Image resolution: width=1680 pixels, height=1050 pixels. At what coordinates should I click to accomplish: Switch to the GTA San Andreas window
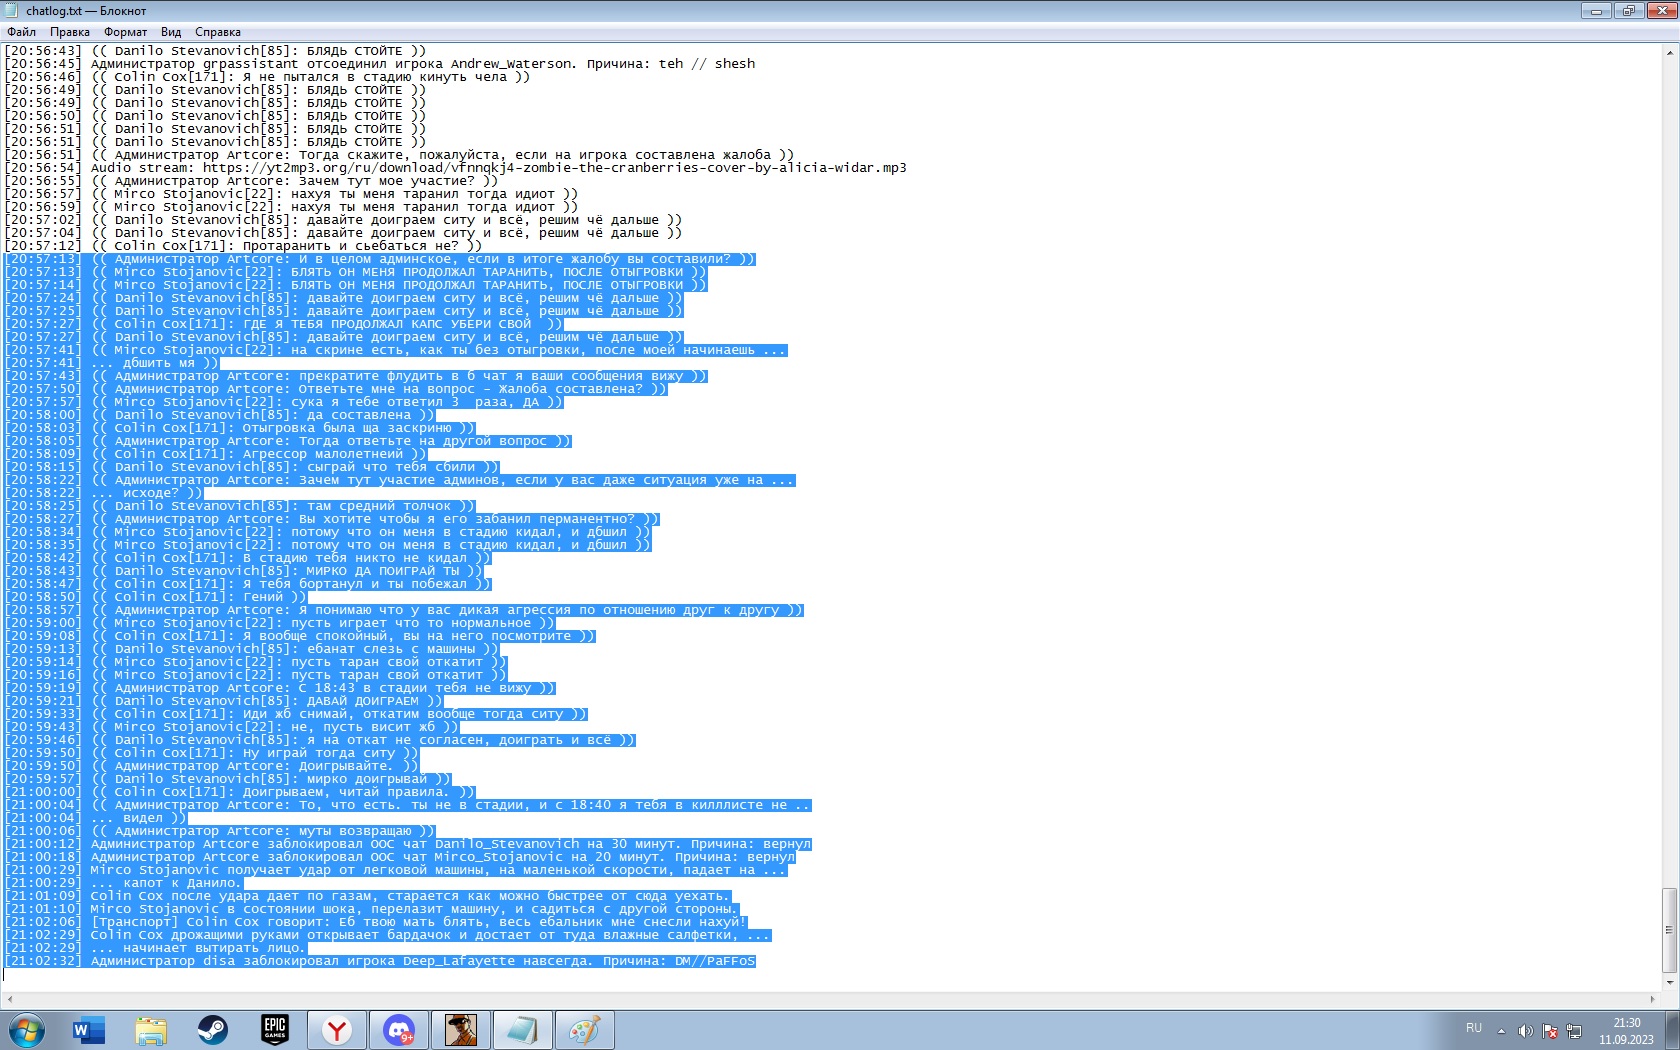[461, 1030]
